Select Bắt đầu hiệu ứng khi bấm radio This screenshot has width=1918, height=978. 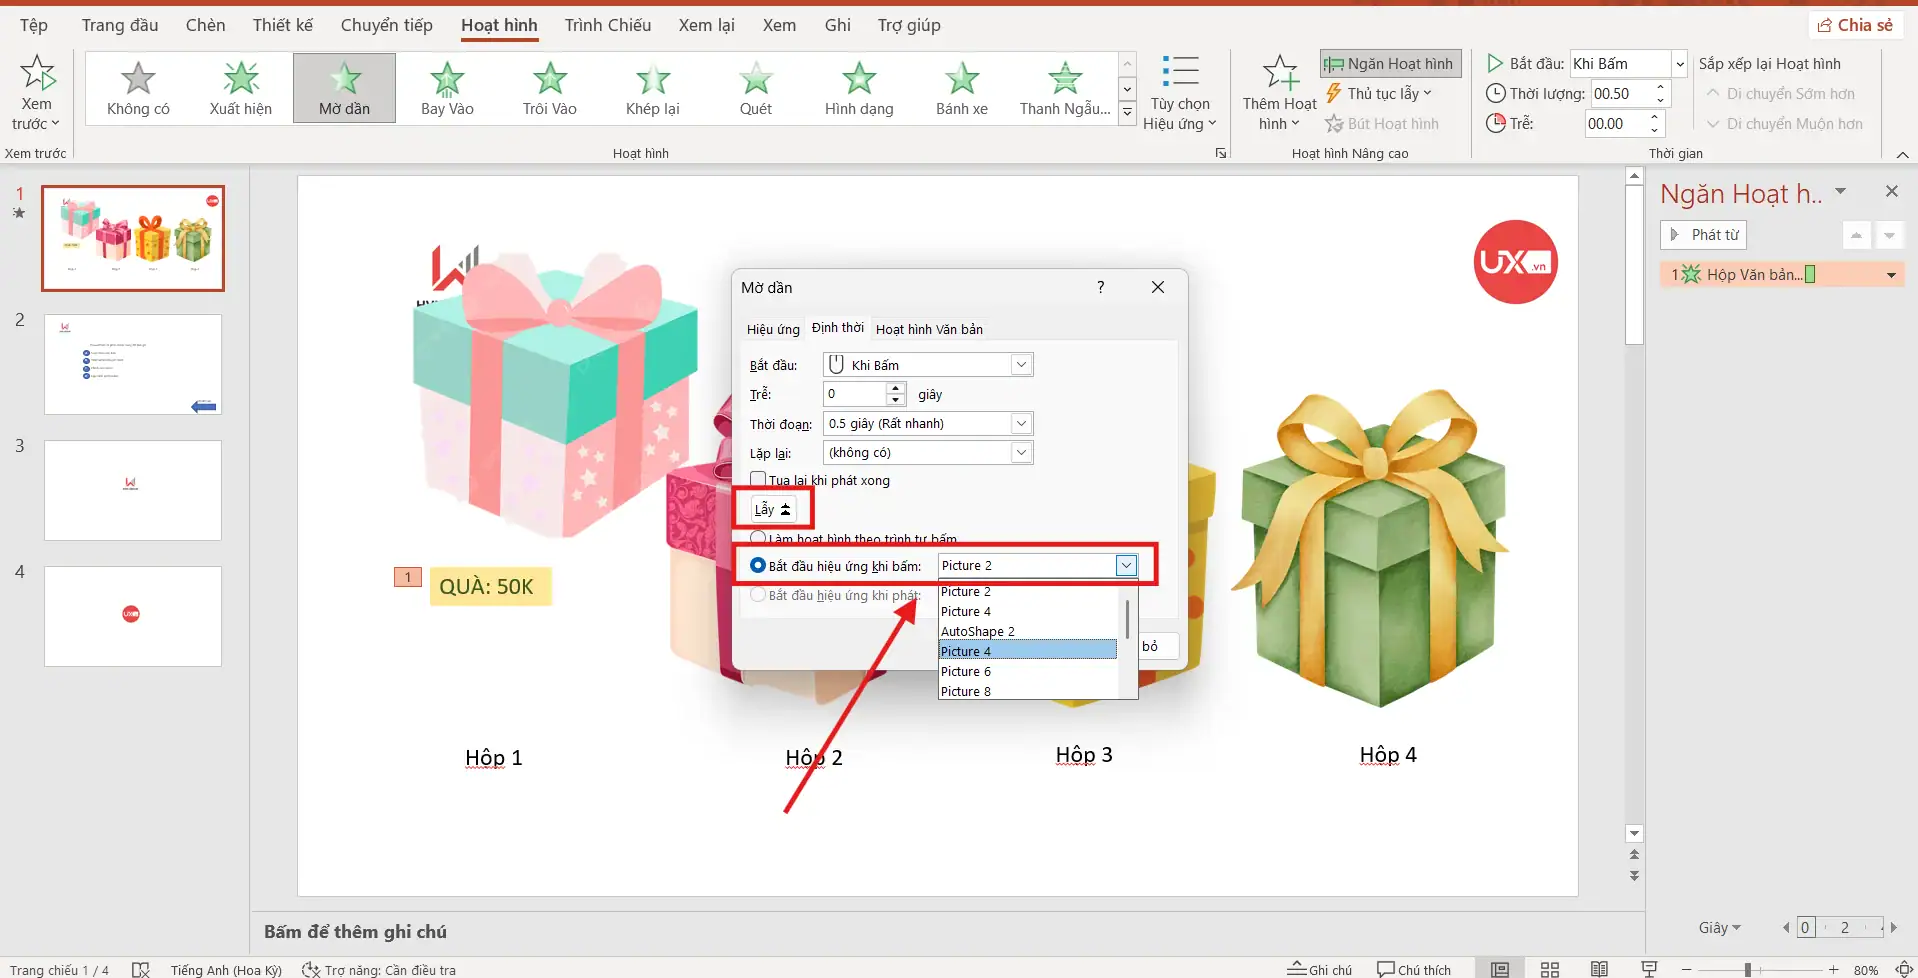coord(758,566)
